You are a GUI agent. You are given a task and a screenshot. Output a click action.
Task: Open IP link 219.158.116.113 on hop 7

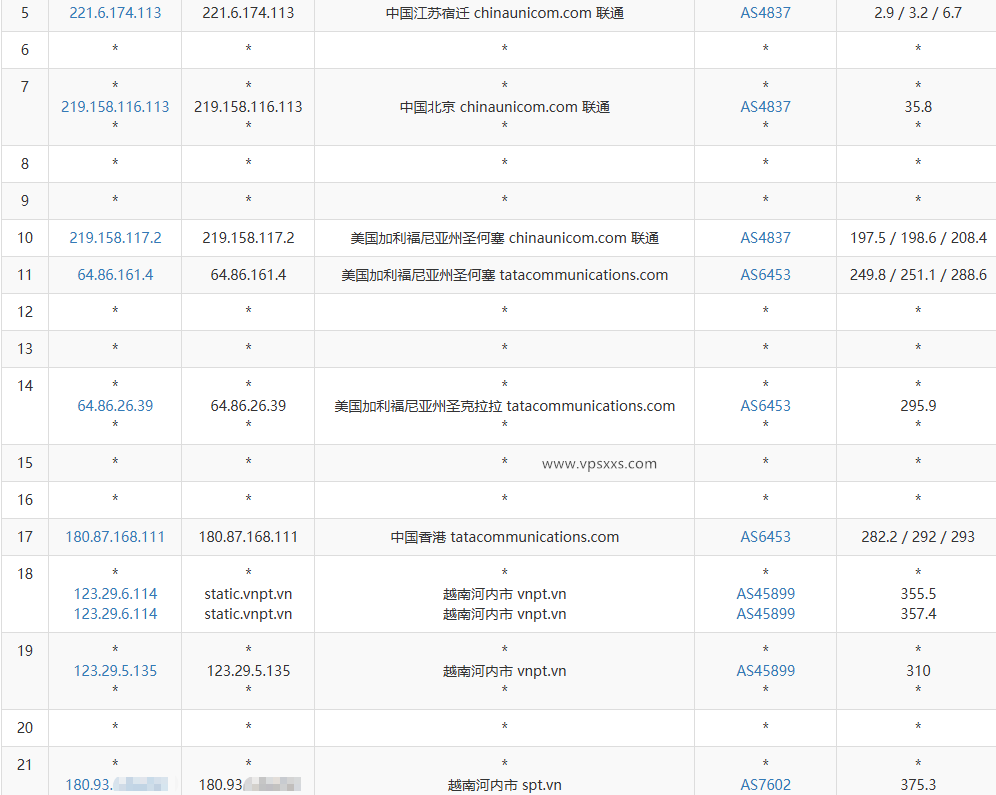pyautogui.click(x=114, y=105)
